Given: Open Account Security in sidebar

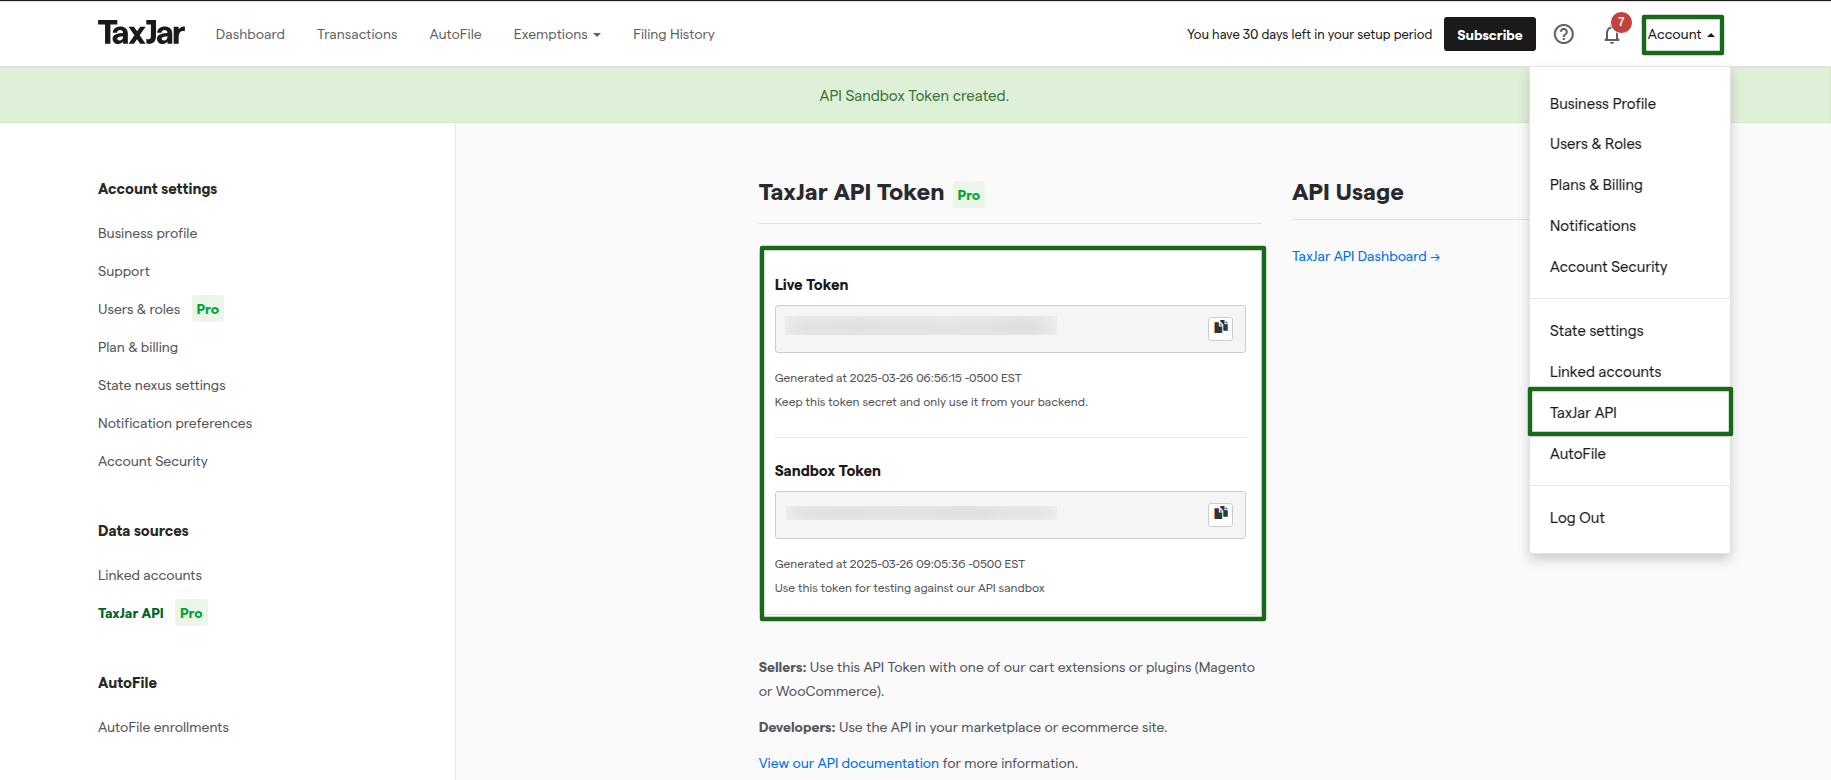Looking at the screenshot, I should click(153, 461).
